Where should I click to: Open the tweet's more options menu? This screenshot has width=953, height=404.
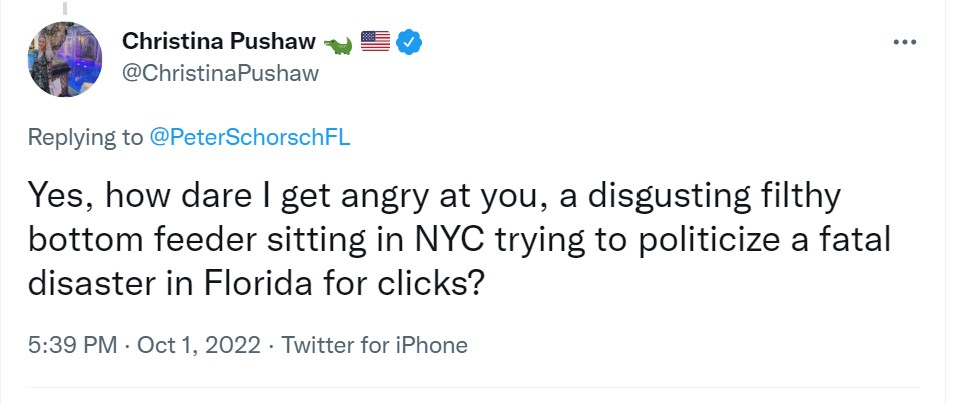pos(904,43)
